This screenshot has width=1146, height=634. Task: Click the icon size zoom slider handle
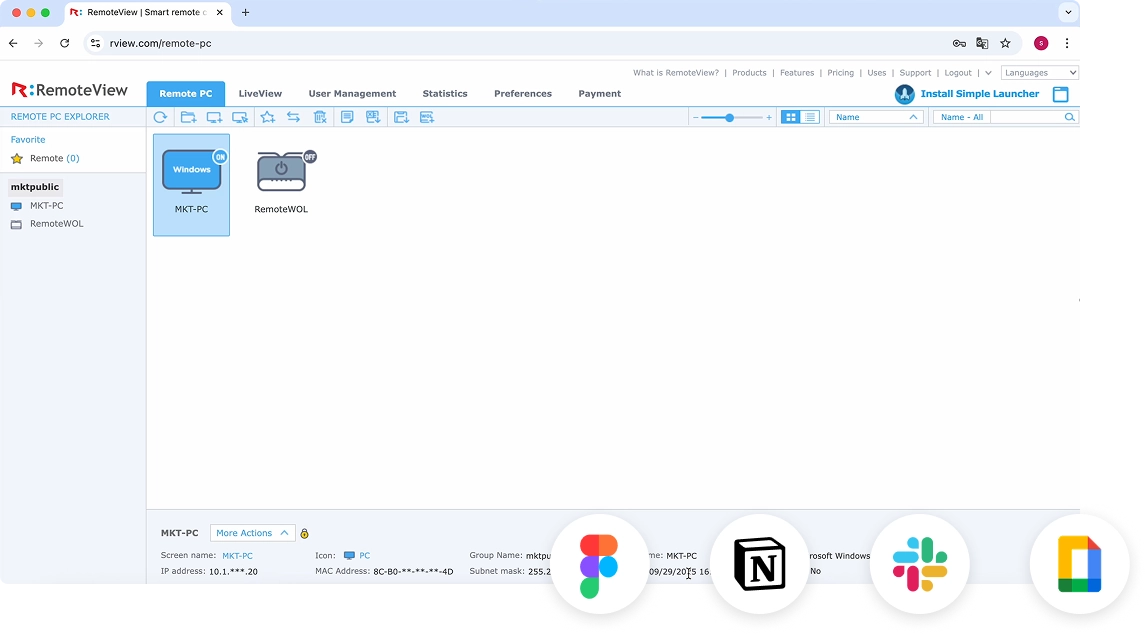click(730, 118)
